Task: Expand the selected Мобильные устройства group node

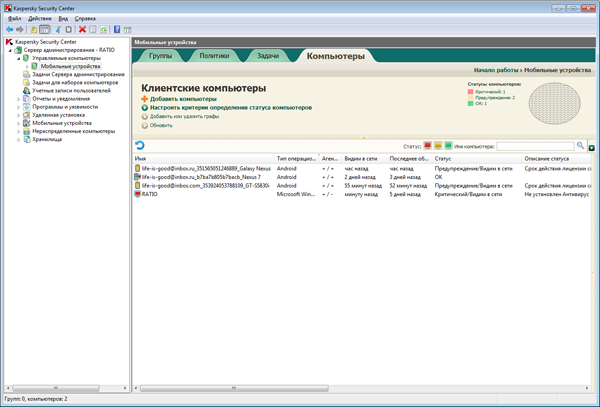Action: click(27, 67)
